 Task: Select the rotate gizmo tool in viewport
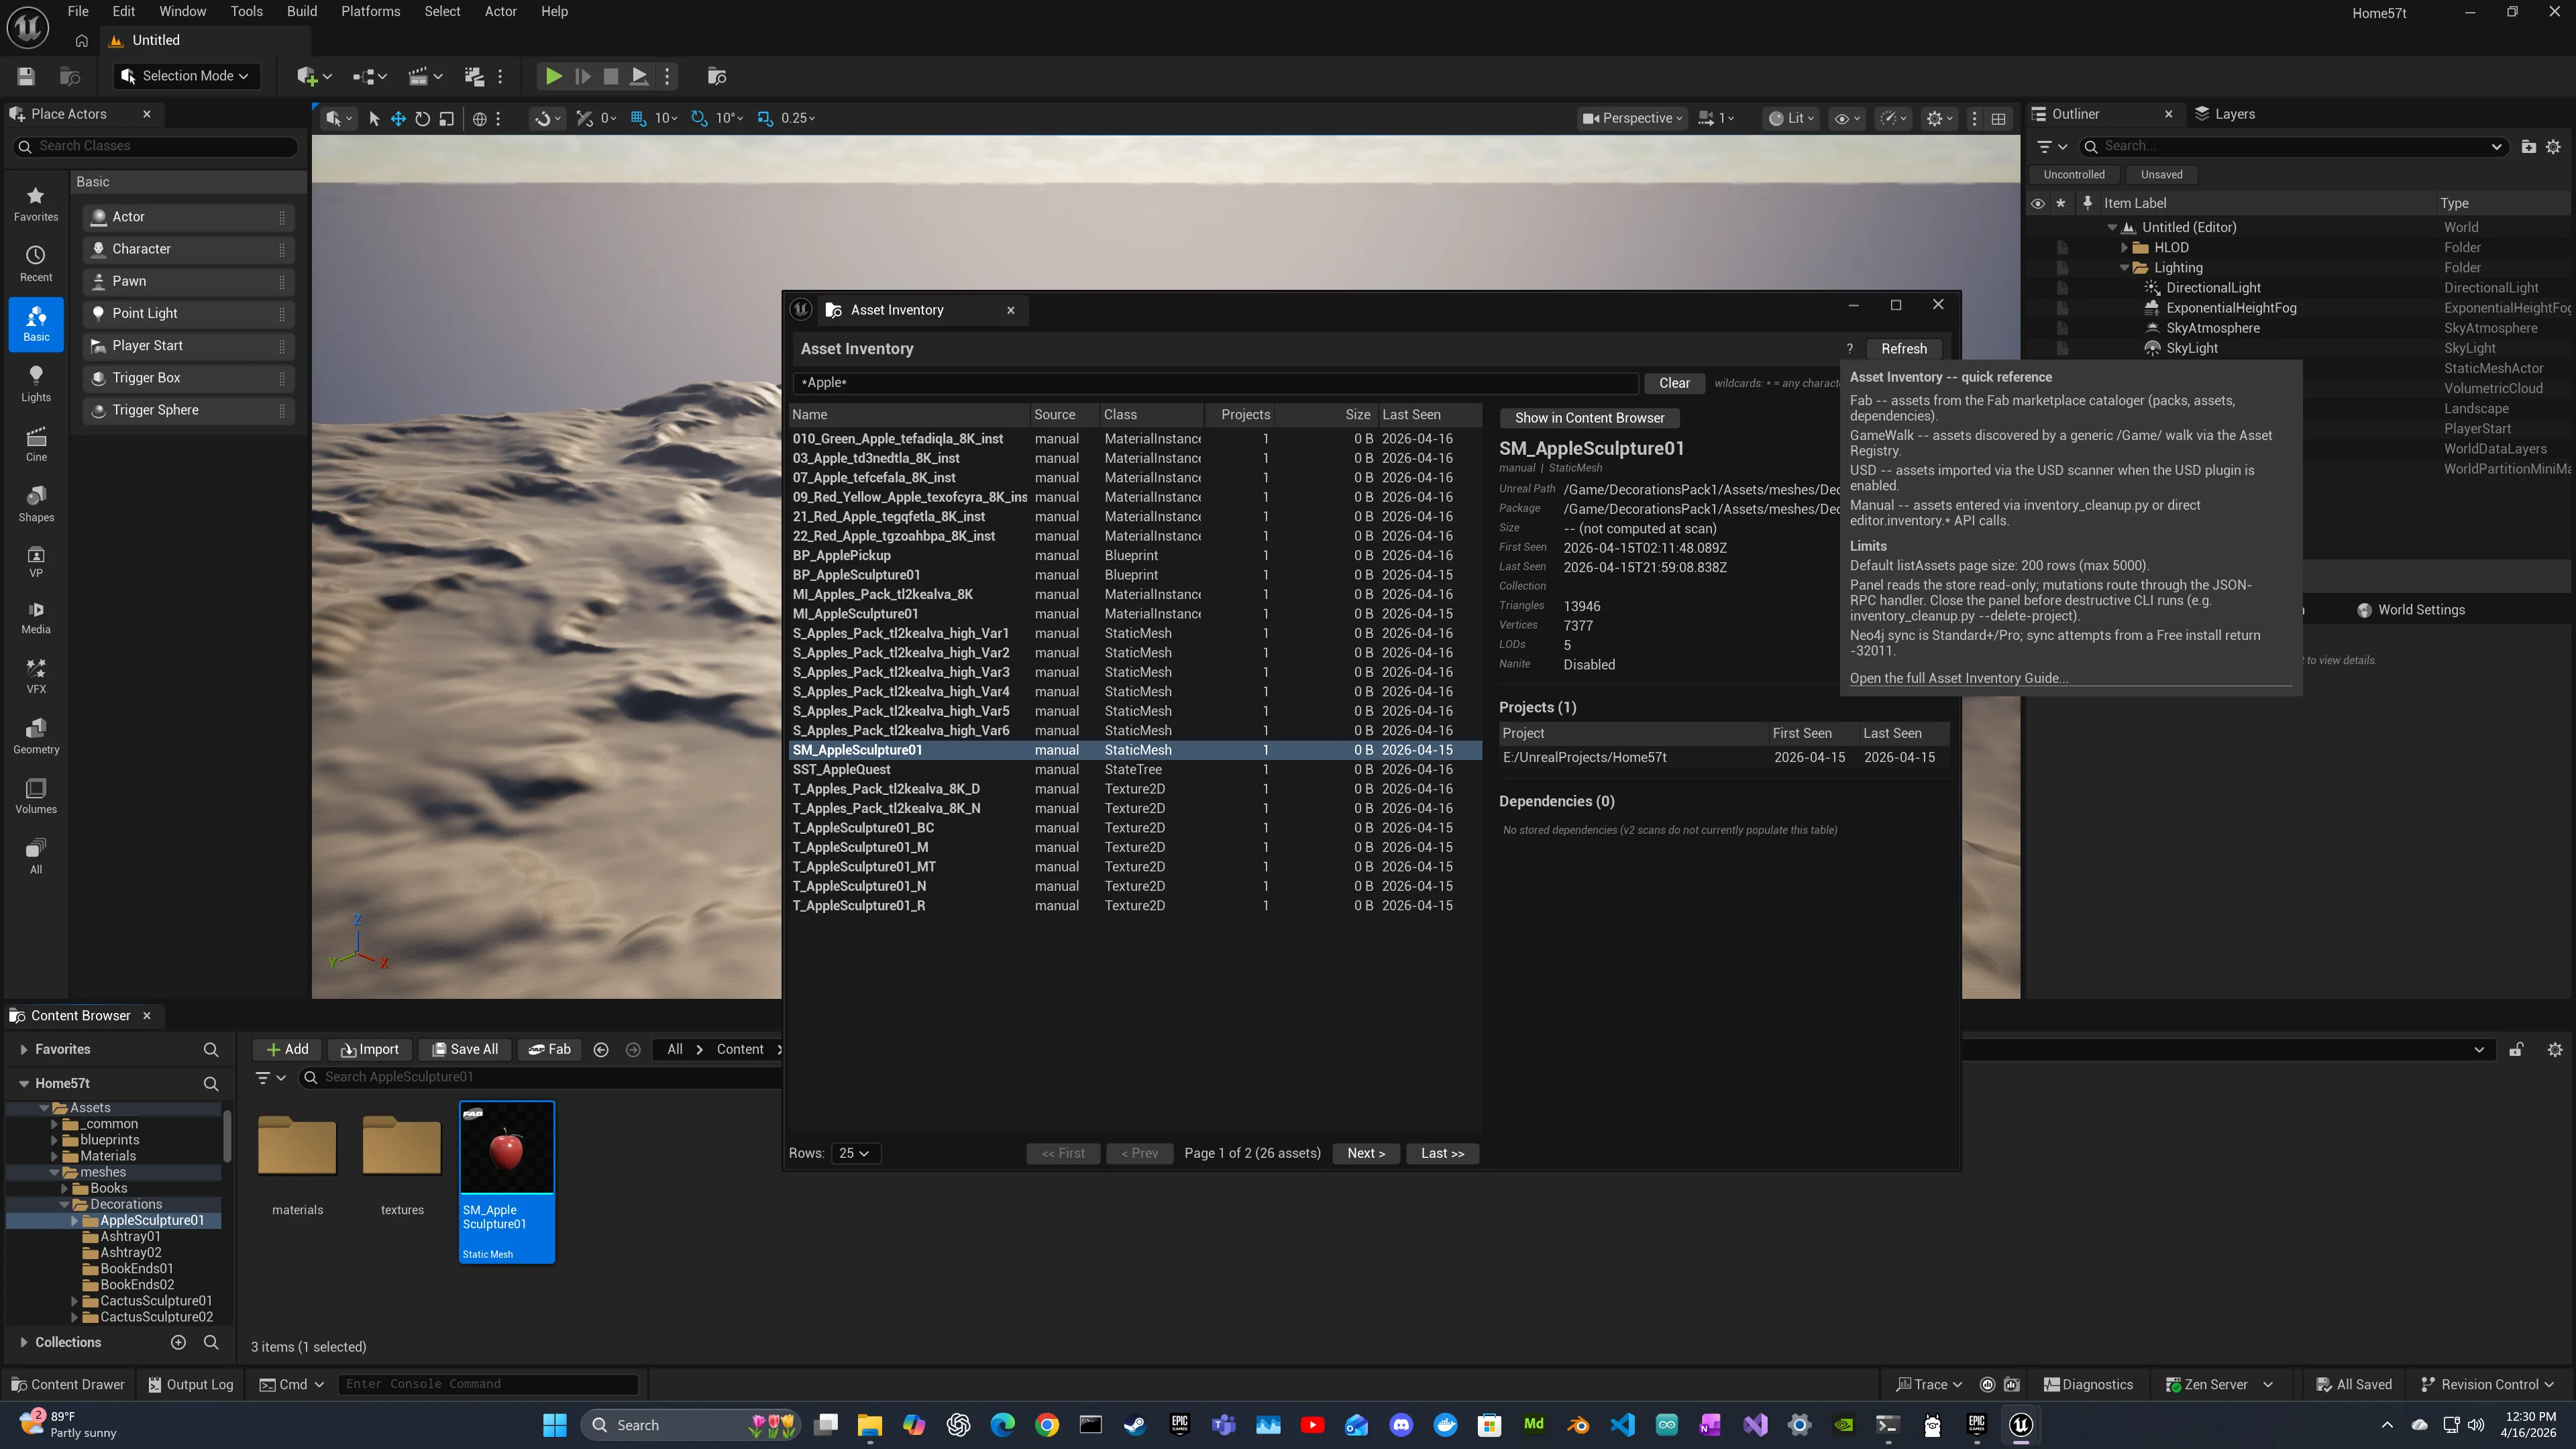click(x=423, y=118)
